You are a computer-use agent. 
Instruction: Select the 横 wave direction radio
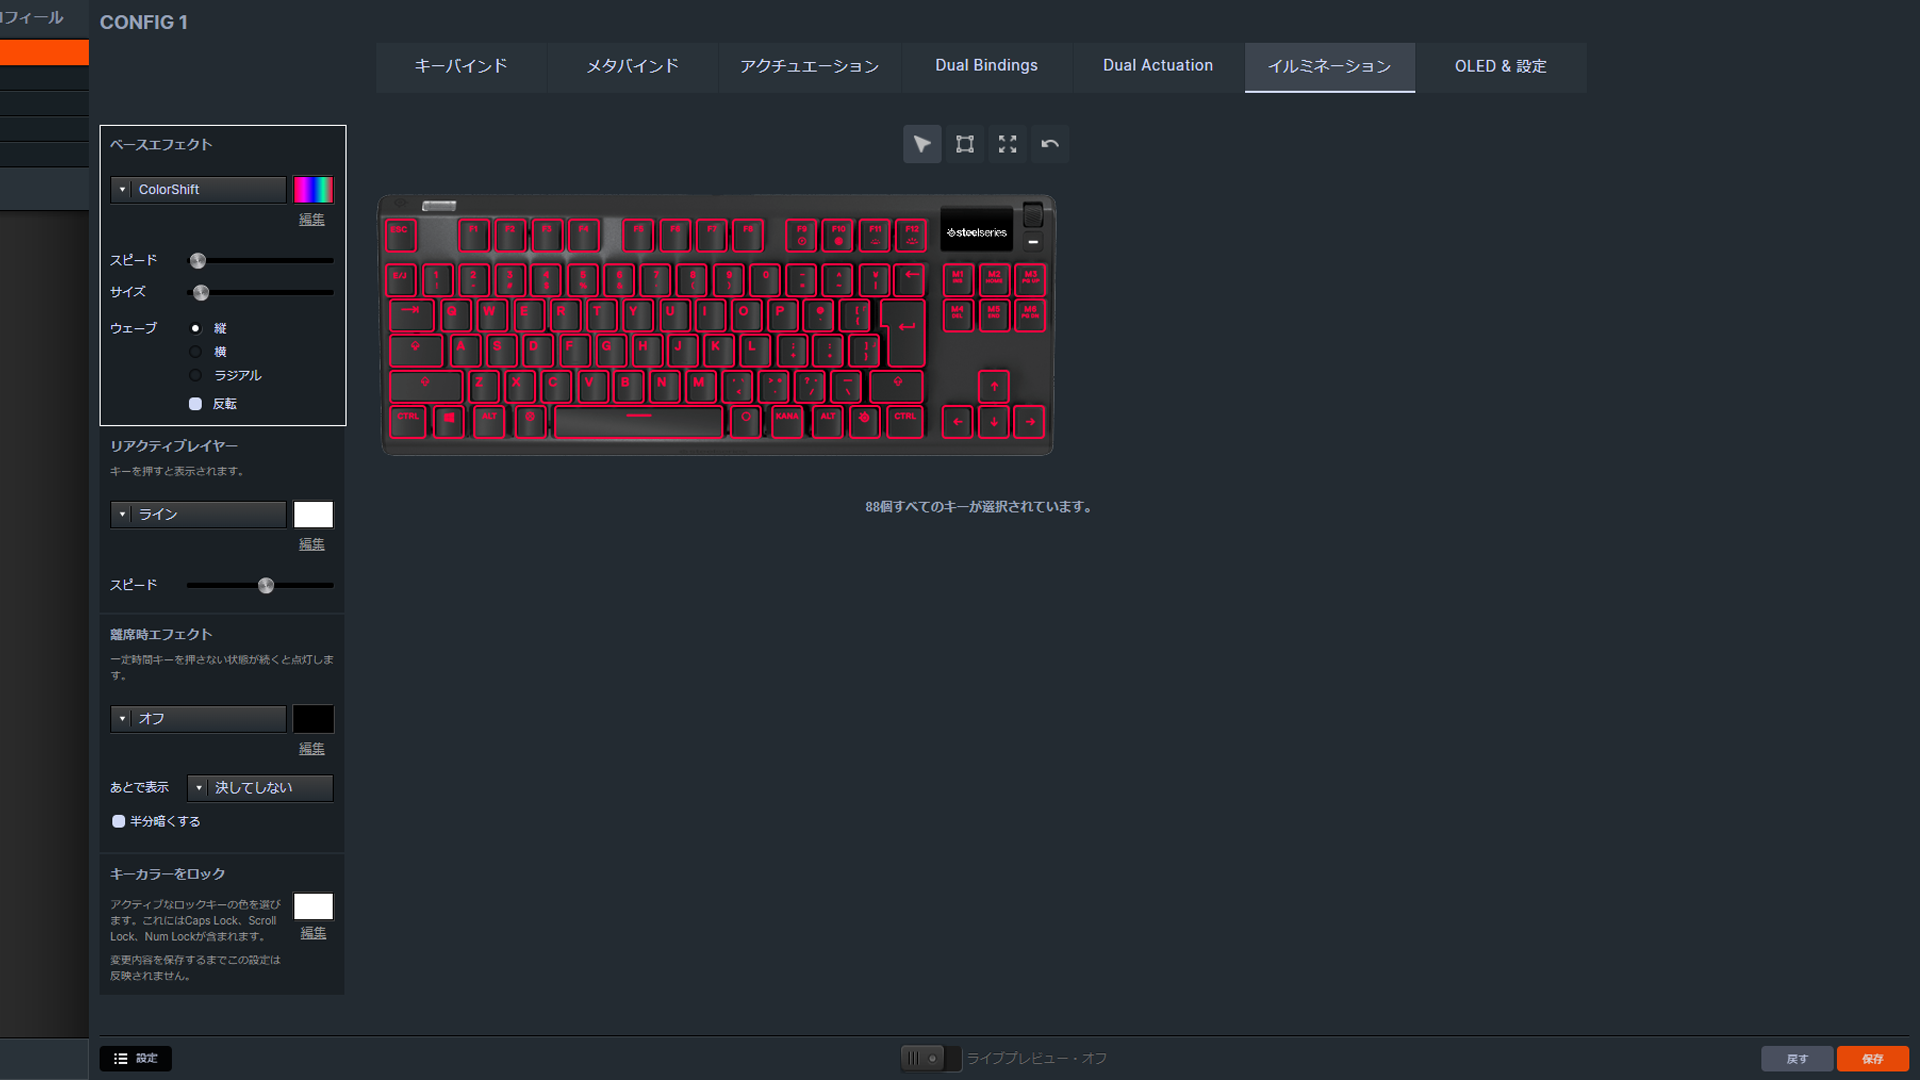click(196, 352)
